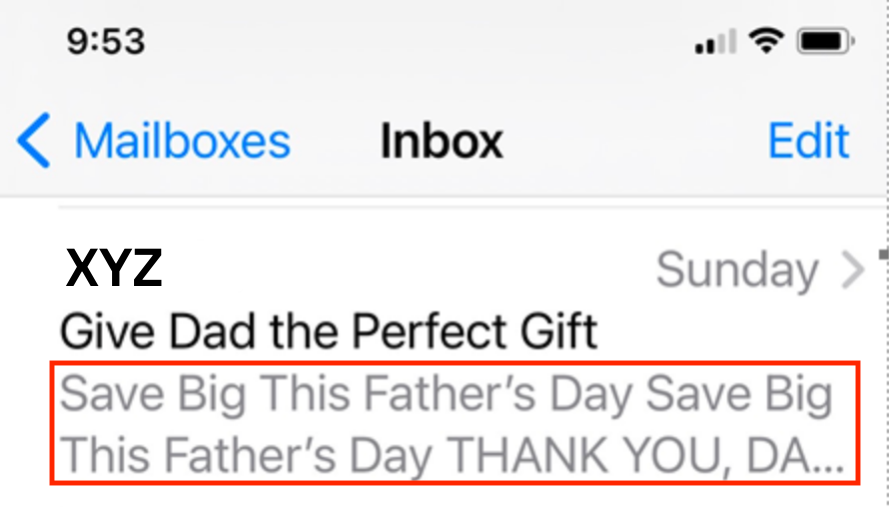Screen dimensions: 890x508
Task: Click the Wi-Fi status icon
Action: (767, 41)
